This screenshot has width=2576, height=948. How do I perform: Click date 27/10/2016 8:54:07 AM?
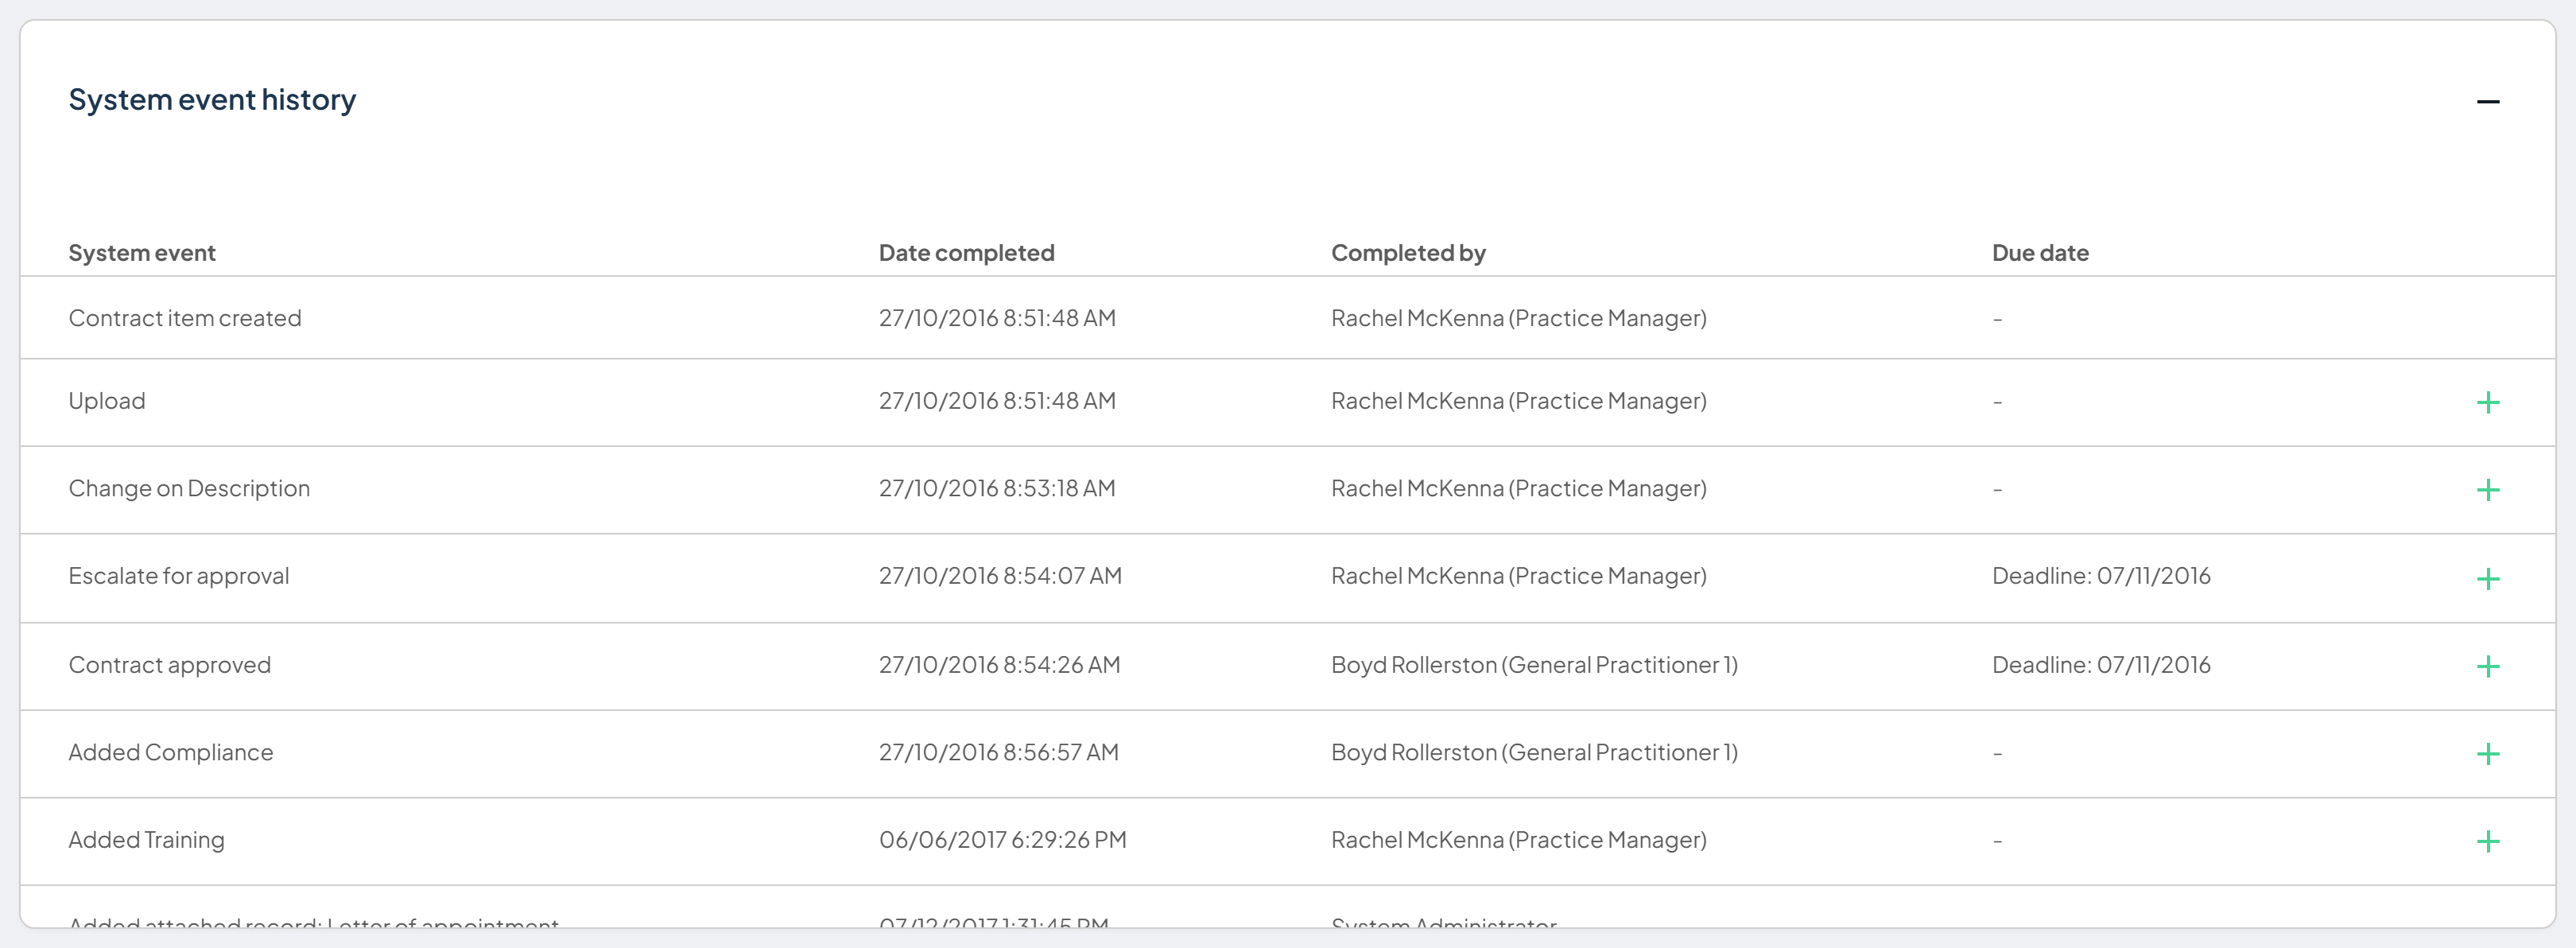point(1000,576)
